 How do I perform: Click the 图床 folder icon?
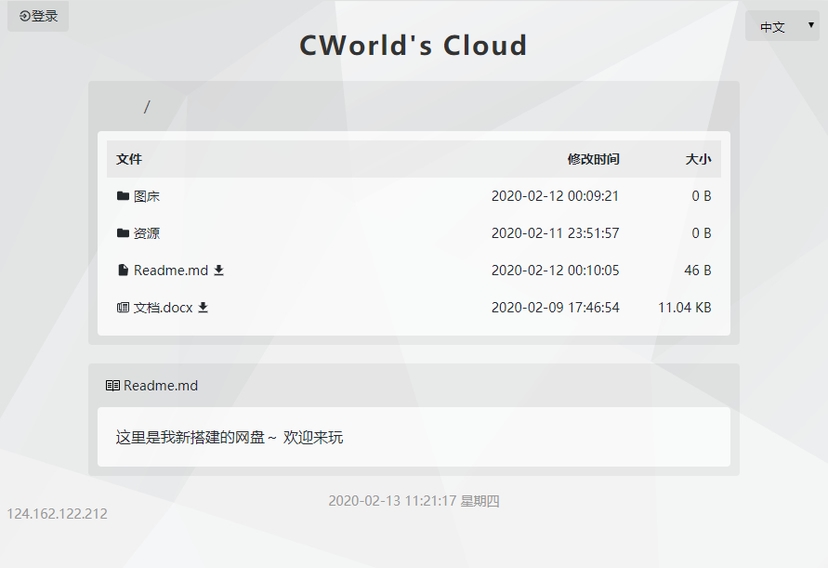tap(123, 196)
